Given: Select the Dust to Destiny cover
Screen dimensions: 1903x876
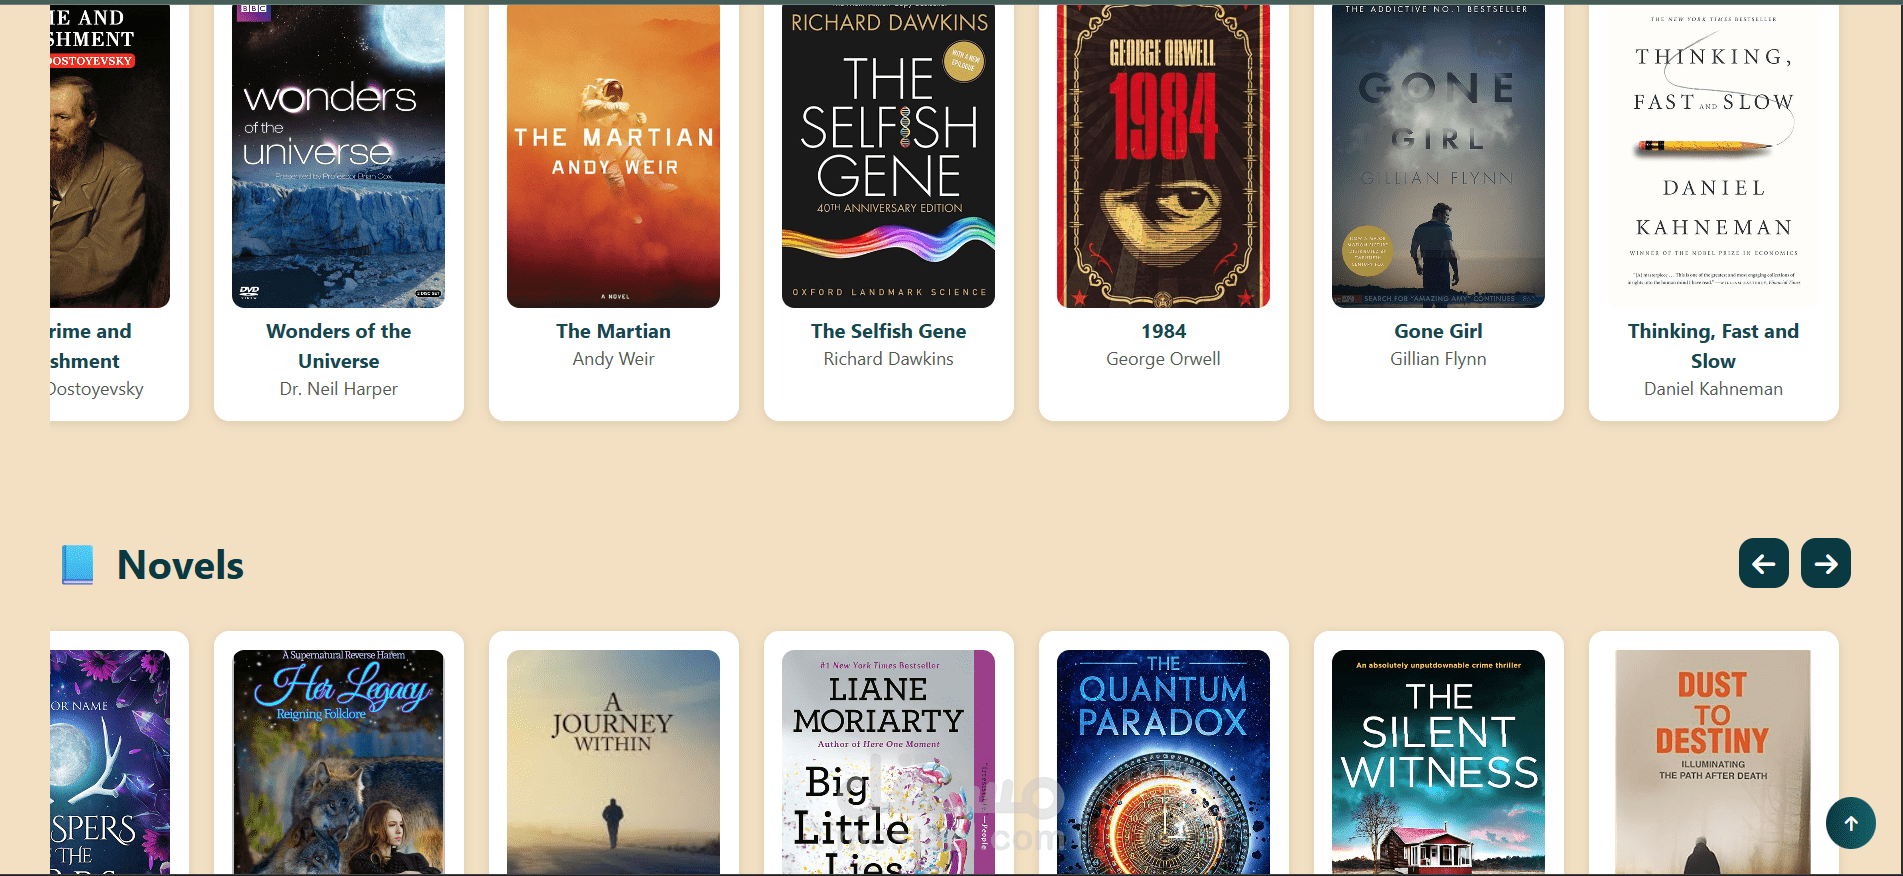Looking at the screenshot, I should point(1713,762).
